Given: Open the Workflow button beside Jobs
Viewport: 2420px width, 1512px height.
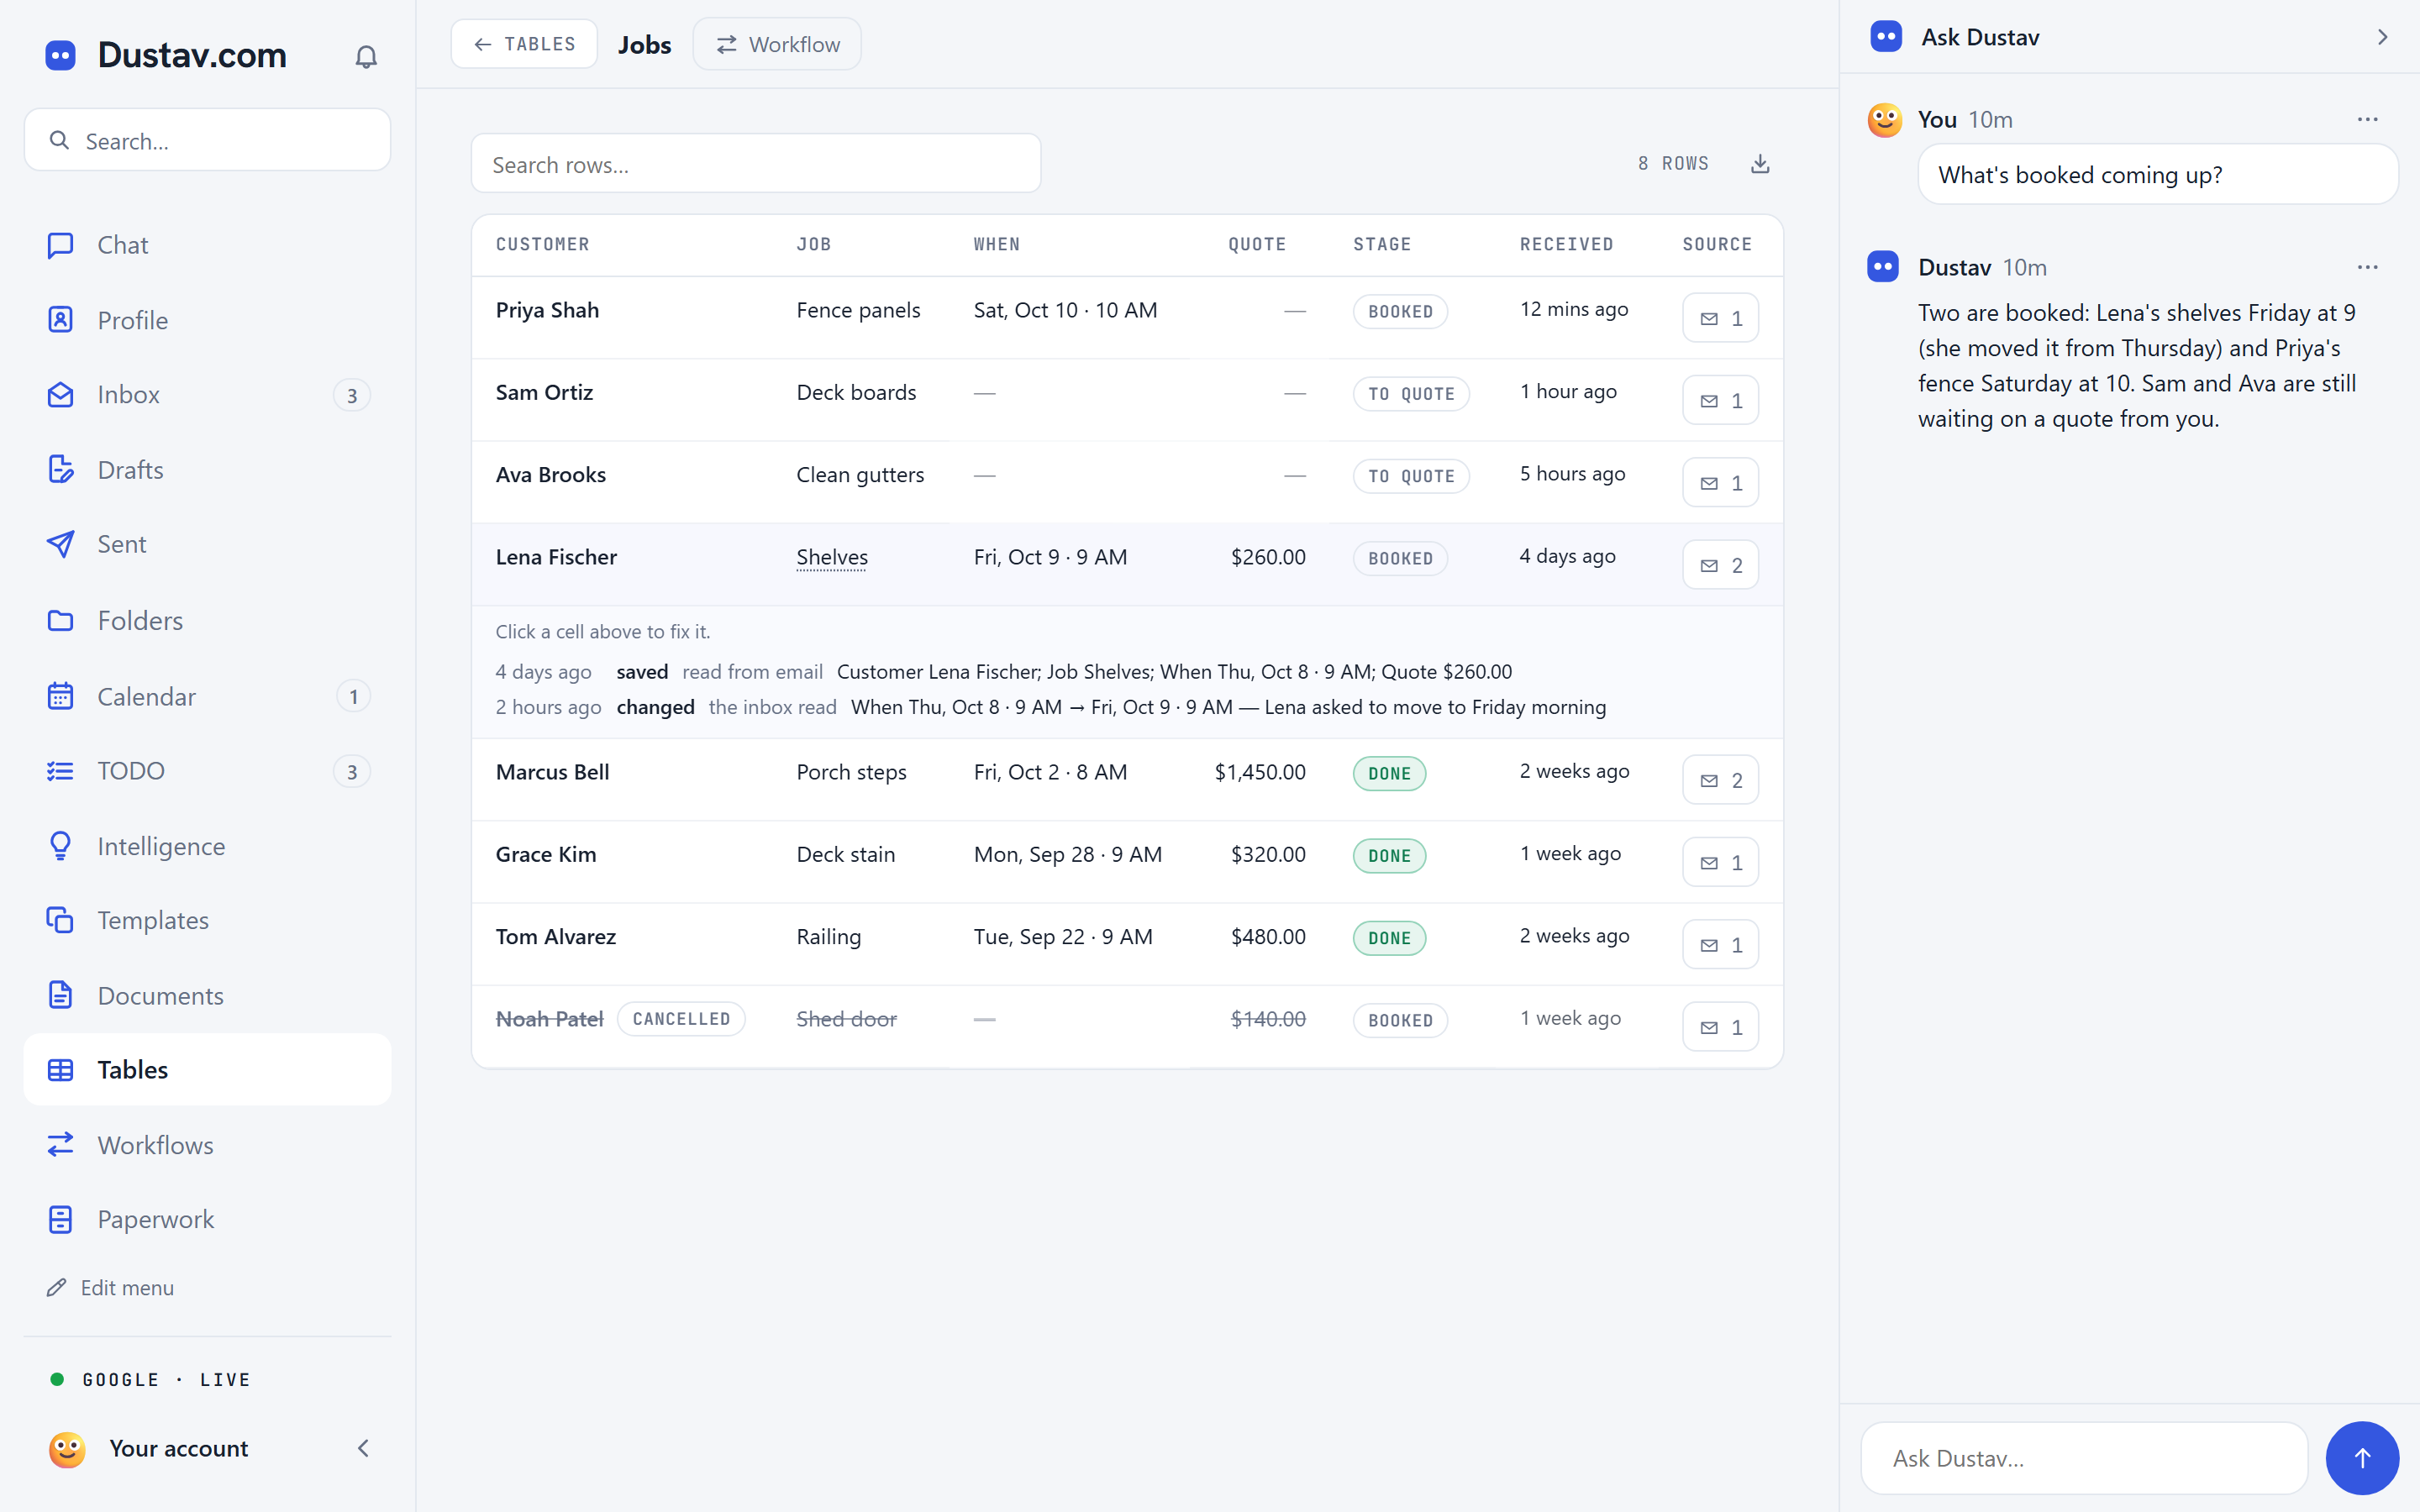Looking at the screenshot, I should click(777, 44).
